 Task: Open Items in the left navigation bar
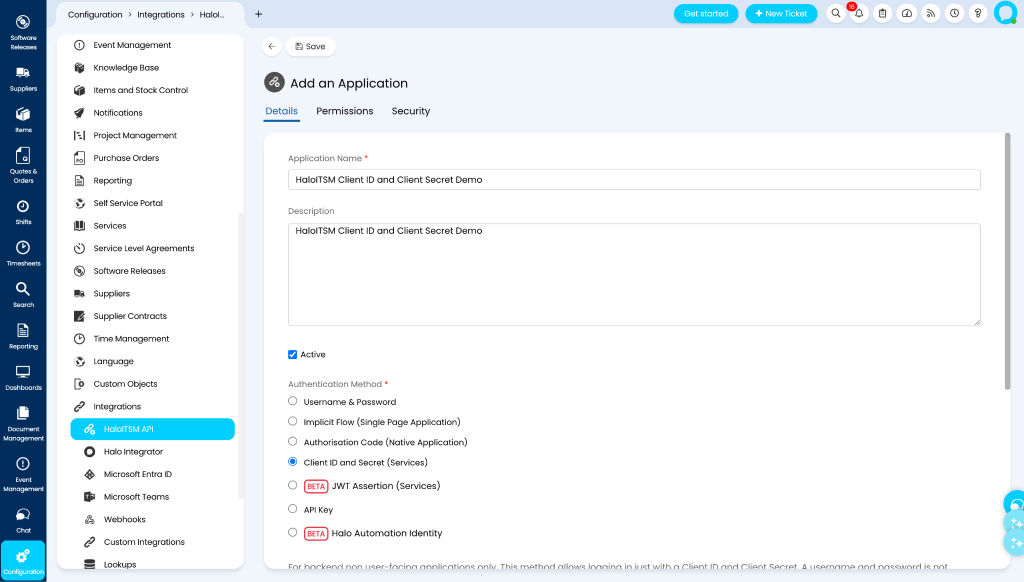click(23, 120)
